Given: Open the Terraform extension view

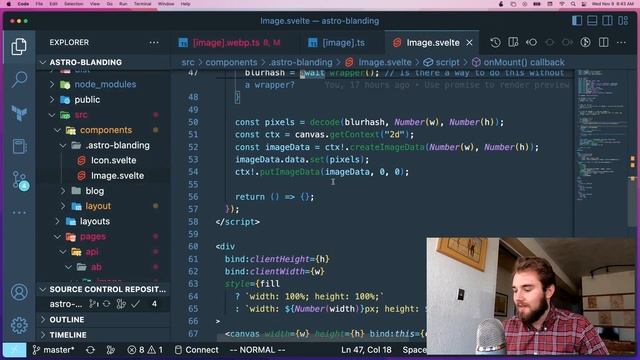Looking at the screenshot, I should 19,113.
